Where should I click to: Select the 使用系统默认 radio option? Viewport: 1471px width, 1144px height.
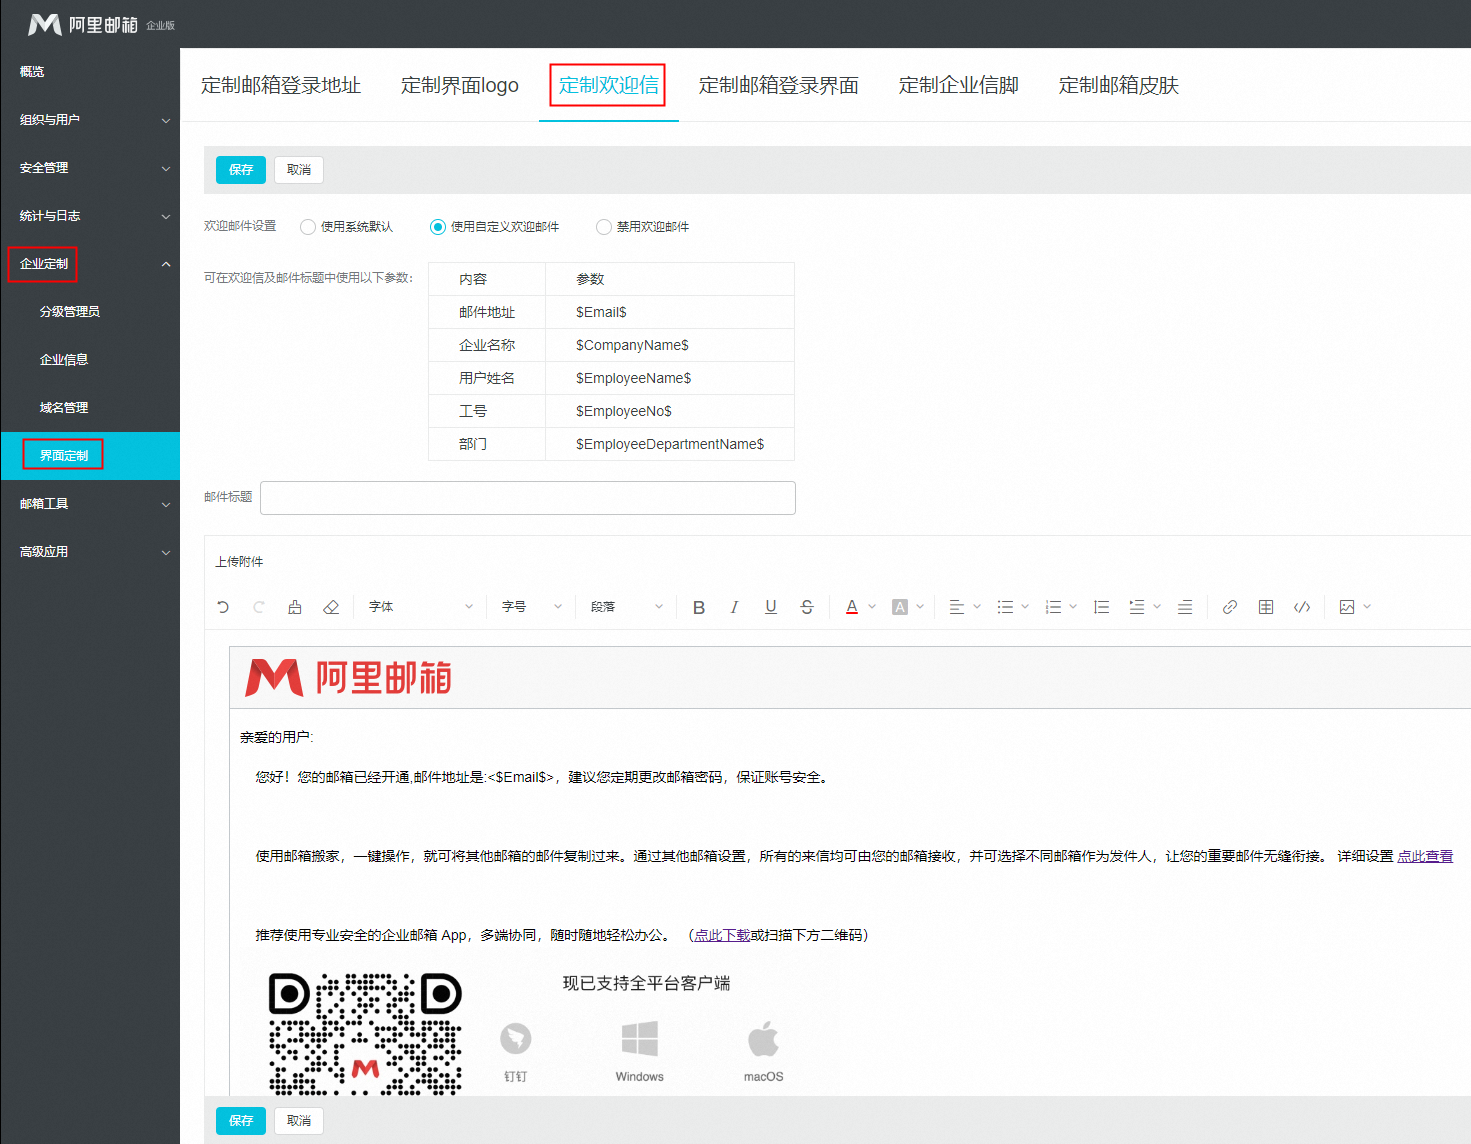tap(307, 226)
